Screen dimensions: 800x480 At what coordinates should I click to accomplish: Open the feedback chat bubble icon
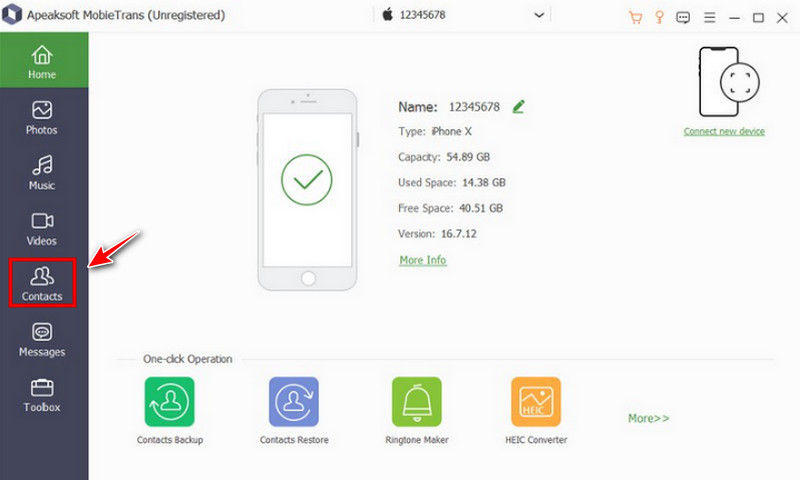tap(683, 18)
